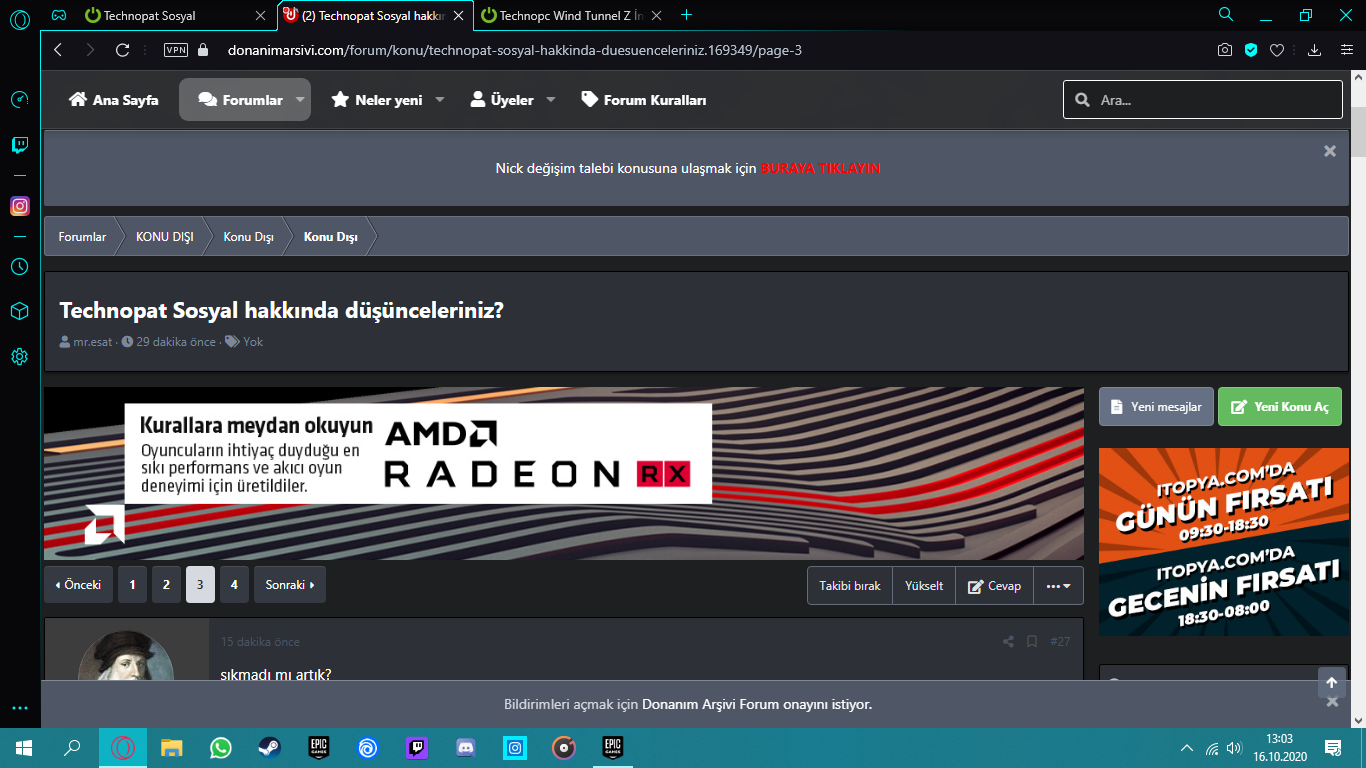The height and width of the screenshot is (768, 1366).
Task: Click Takibi bırak to unfollow thread
Action: pyautogui.click(x=850, y=586)
